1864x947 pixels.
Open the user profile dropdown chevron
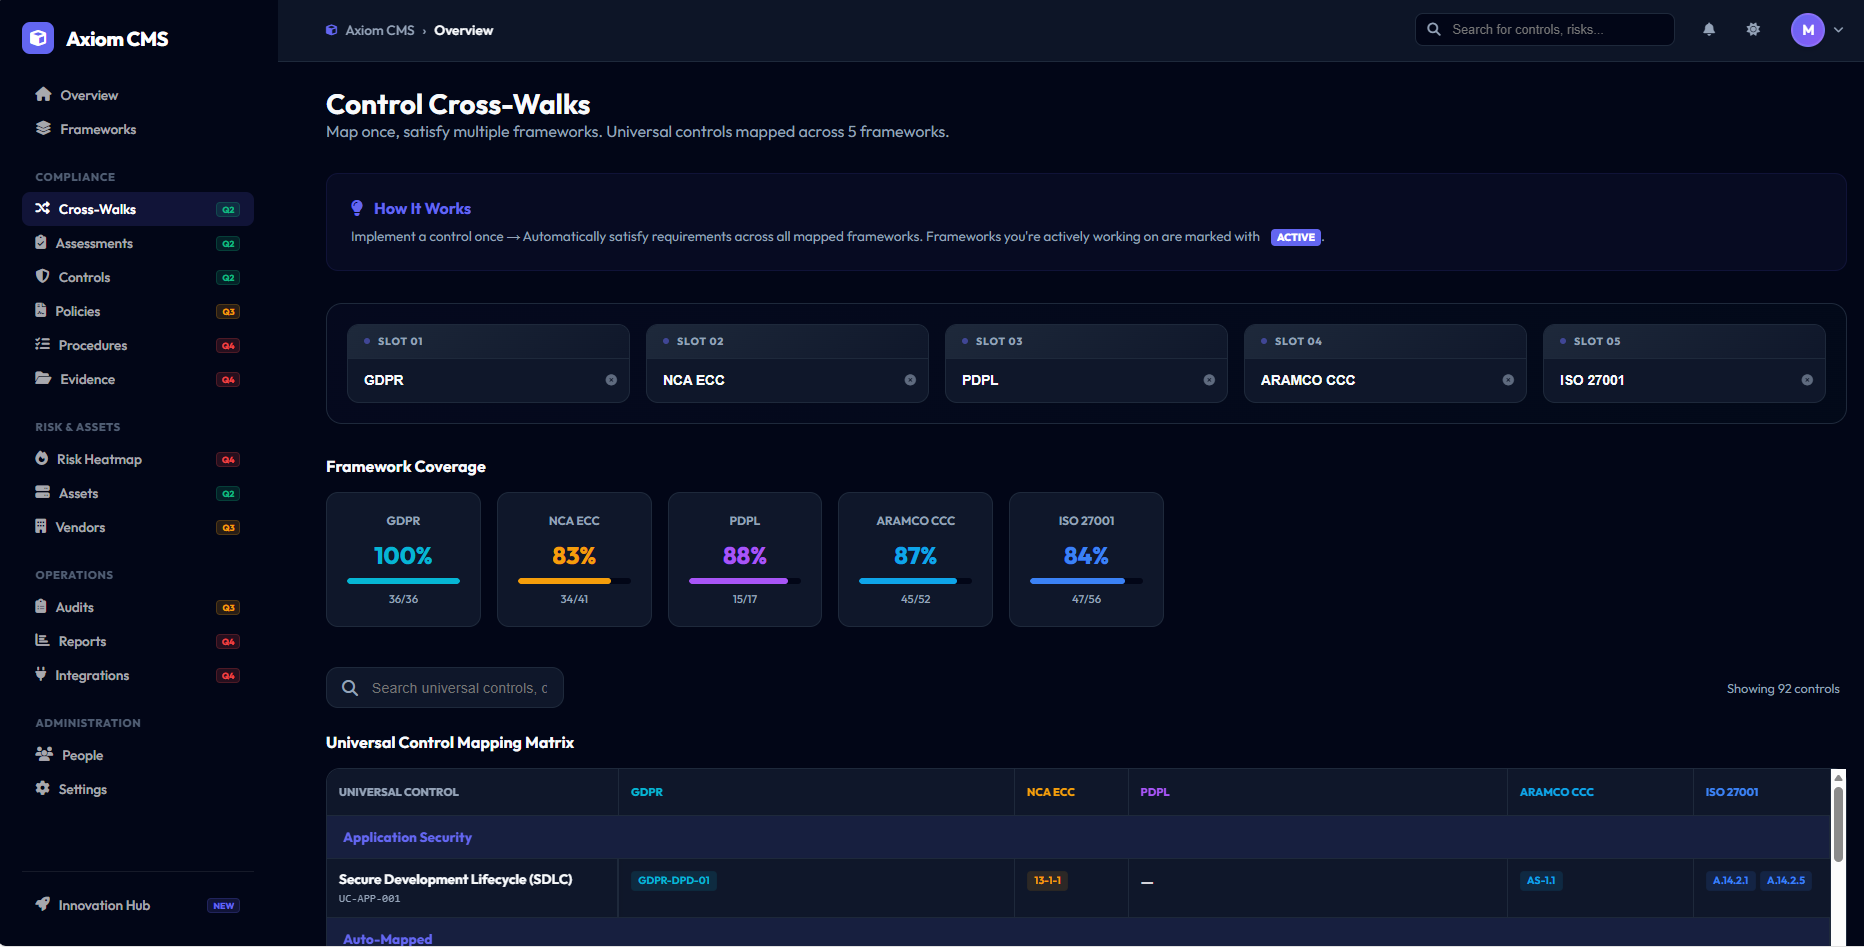click(x=1840, y=29)
